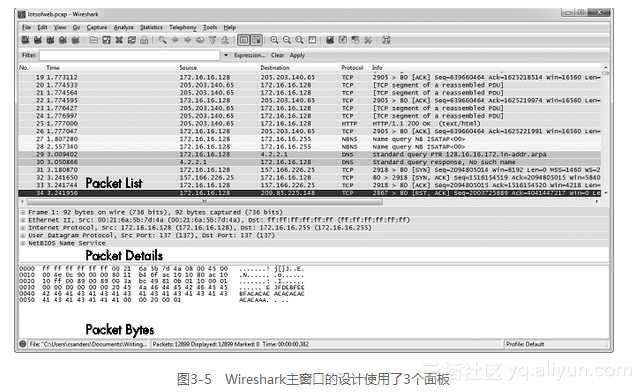Click the packet list scroll-down arrow
This screenshot has height=392, width=643.
605,193
